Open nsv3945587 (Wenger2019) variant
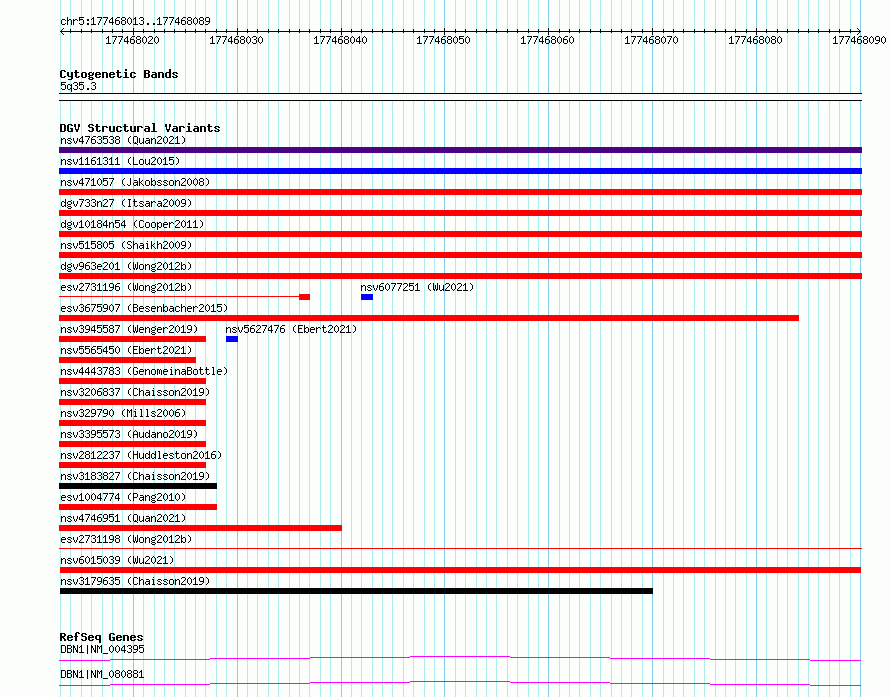 tap(129, 329)
